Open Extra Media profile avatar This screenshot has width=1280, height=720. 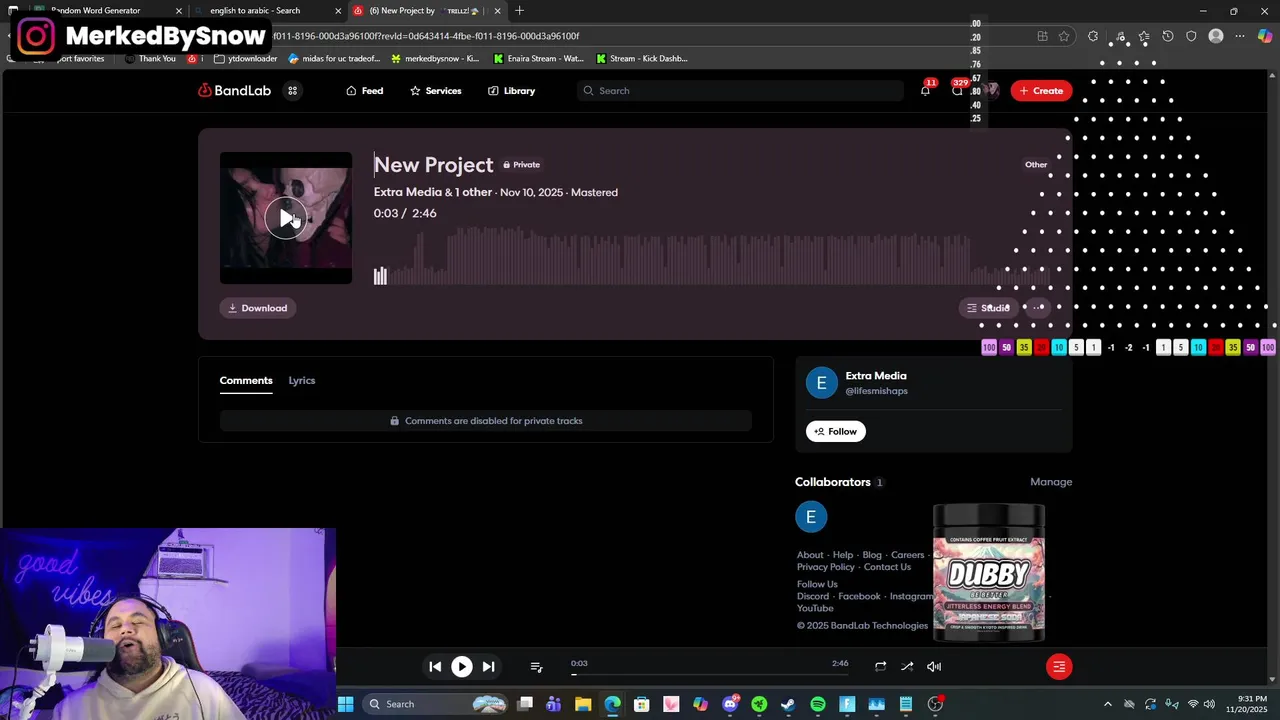(822, 382)
